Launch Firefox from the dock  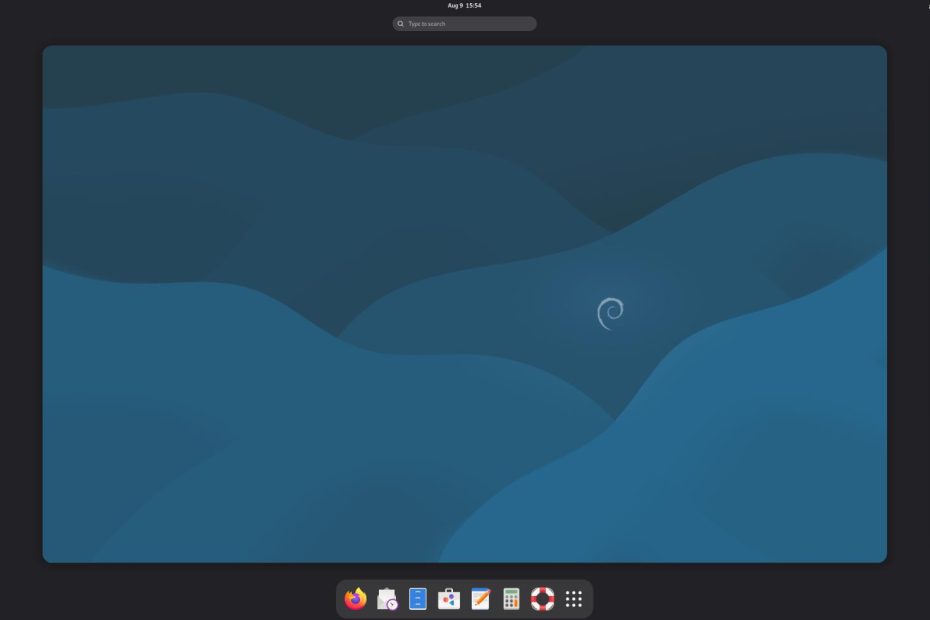[356, 599]
